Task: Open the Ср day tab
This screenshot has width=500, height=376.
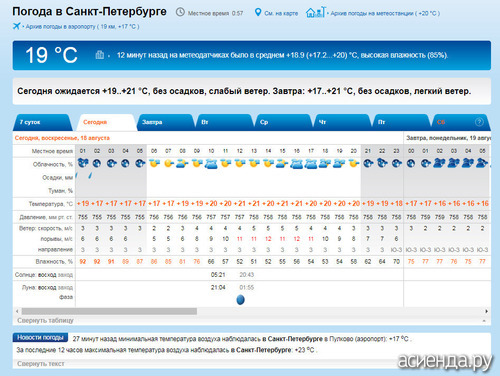Action: (x=283, y=122)
